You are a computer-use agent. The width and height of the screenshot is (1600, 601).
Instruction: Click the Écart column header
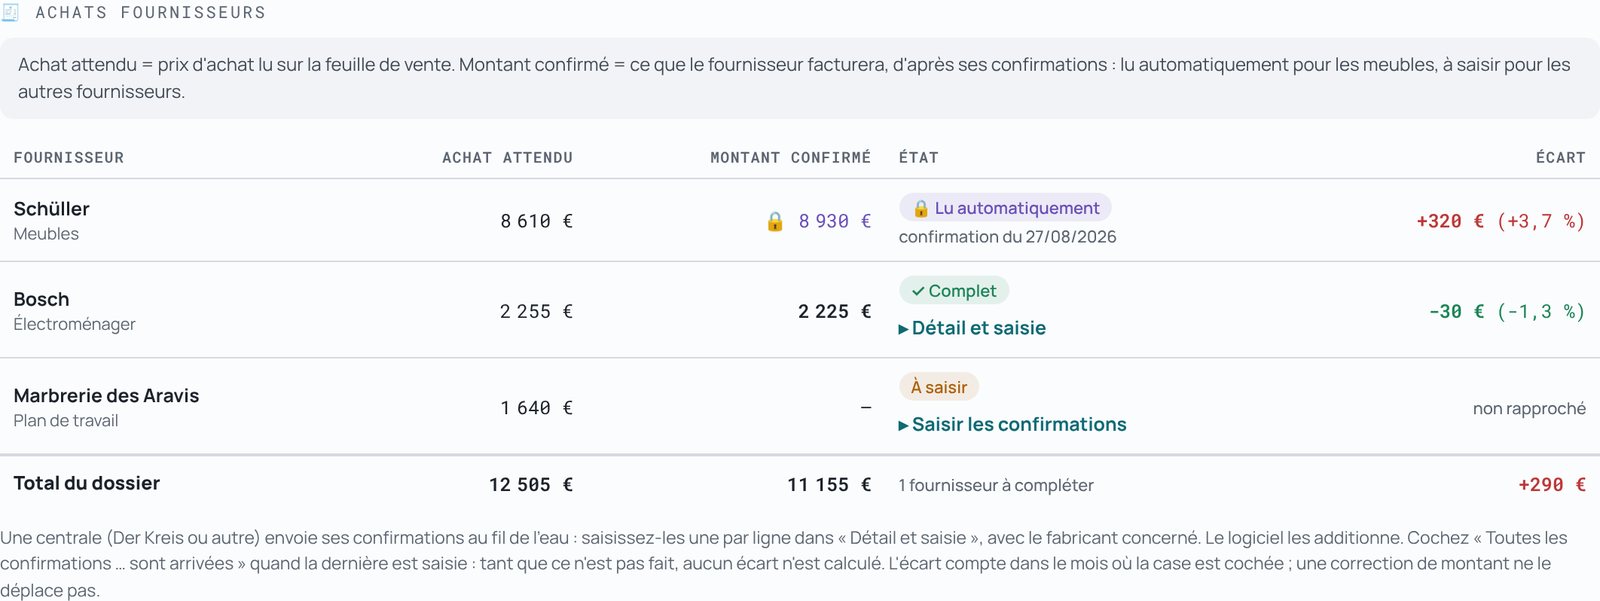pos(1560,158)
